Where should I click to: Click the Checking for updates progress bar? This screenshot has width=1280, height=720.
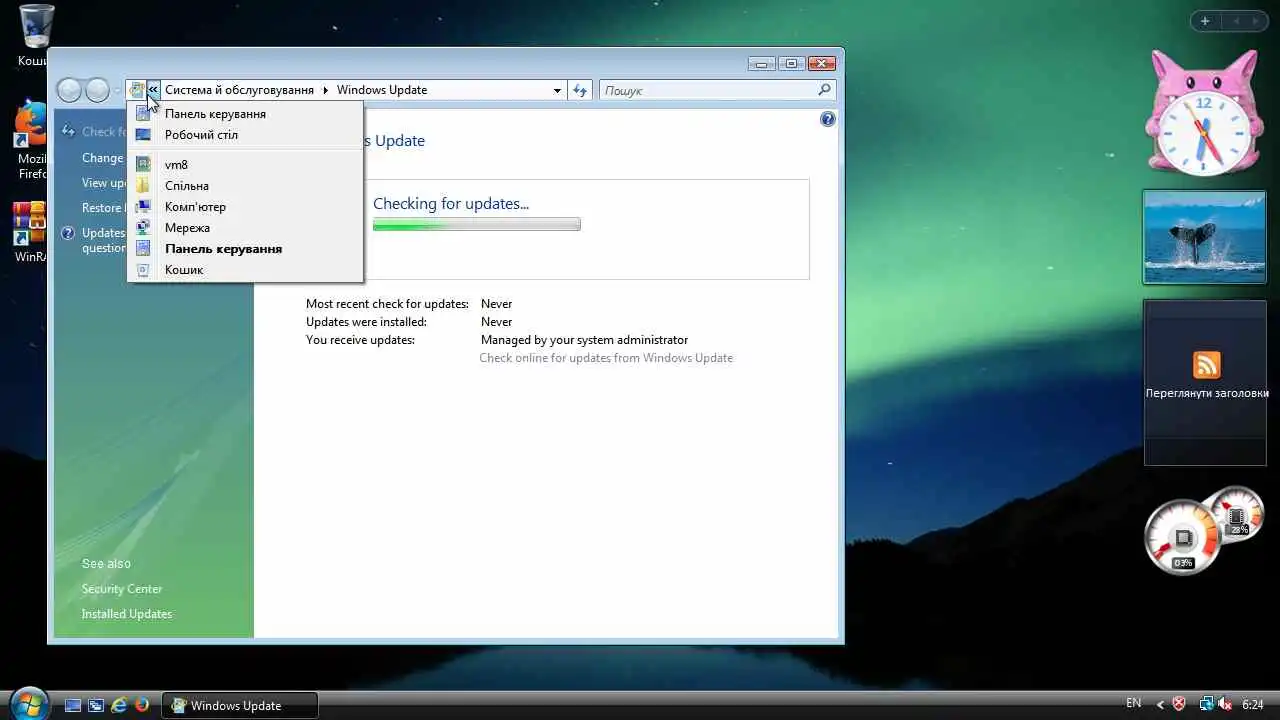476,225
